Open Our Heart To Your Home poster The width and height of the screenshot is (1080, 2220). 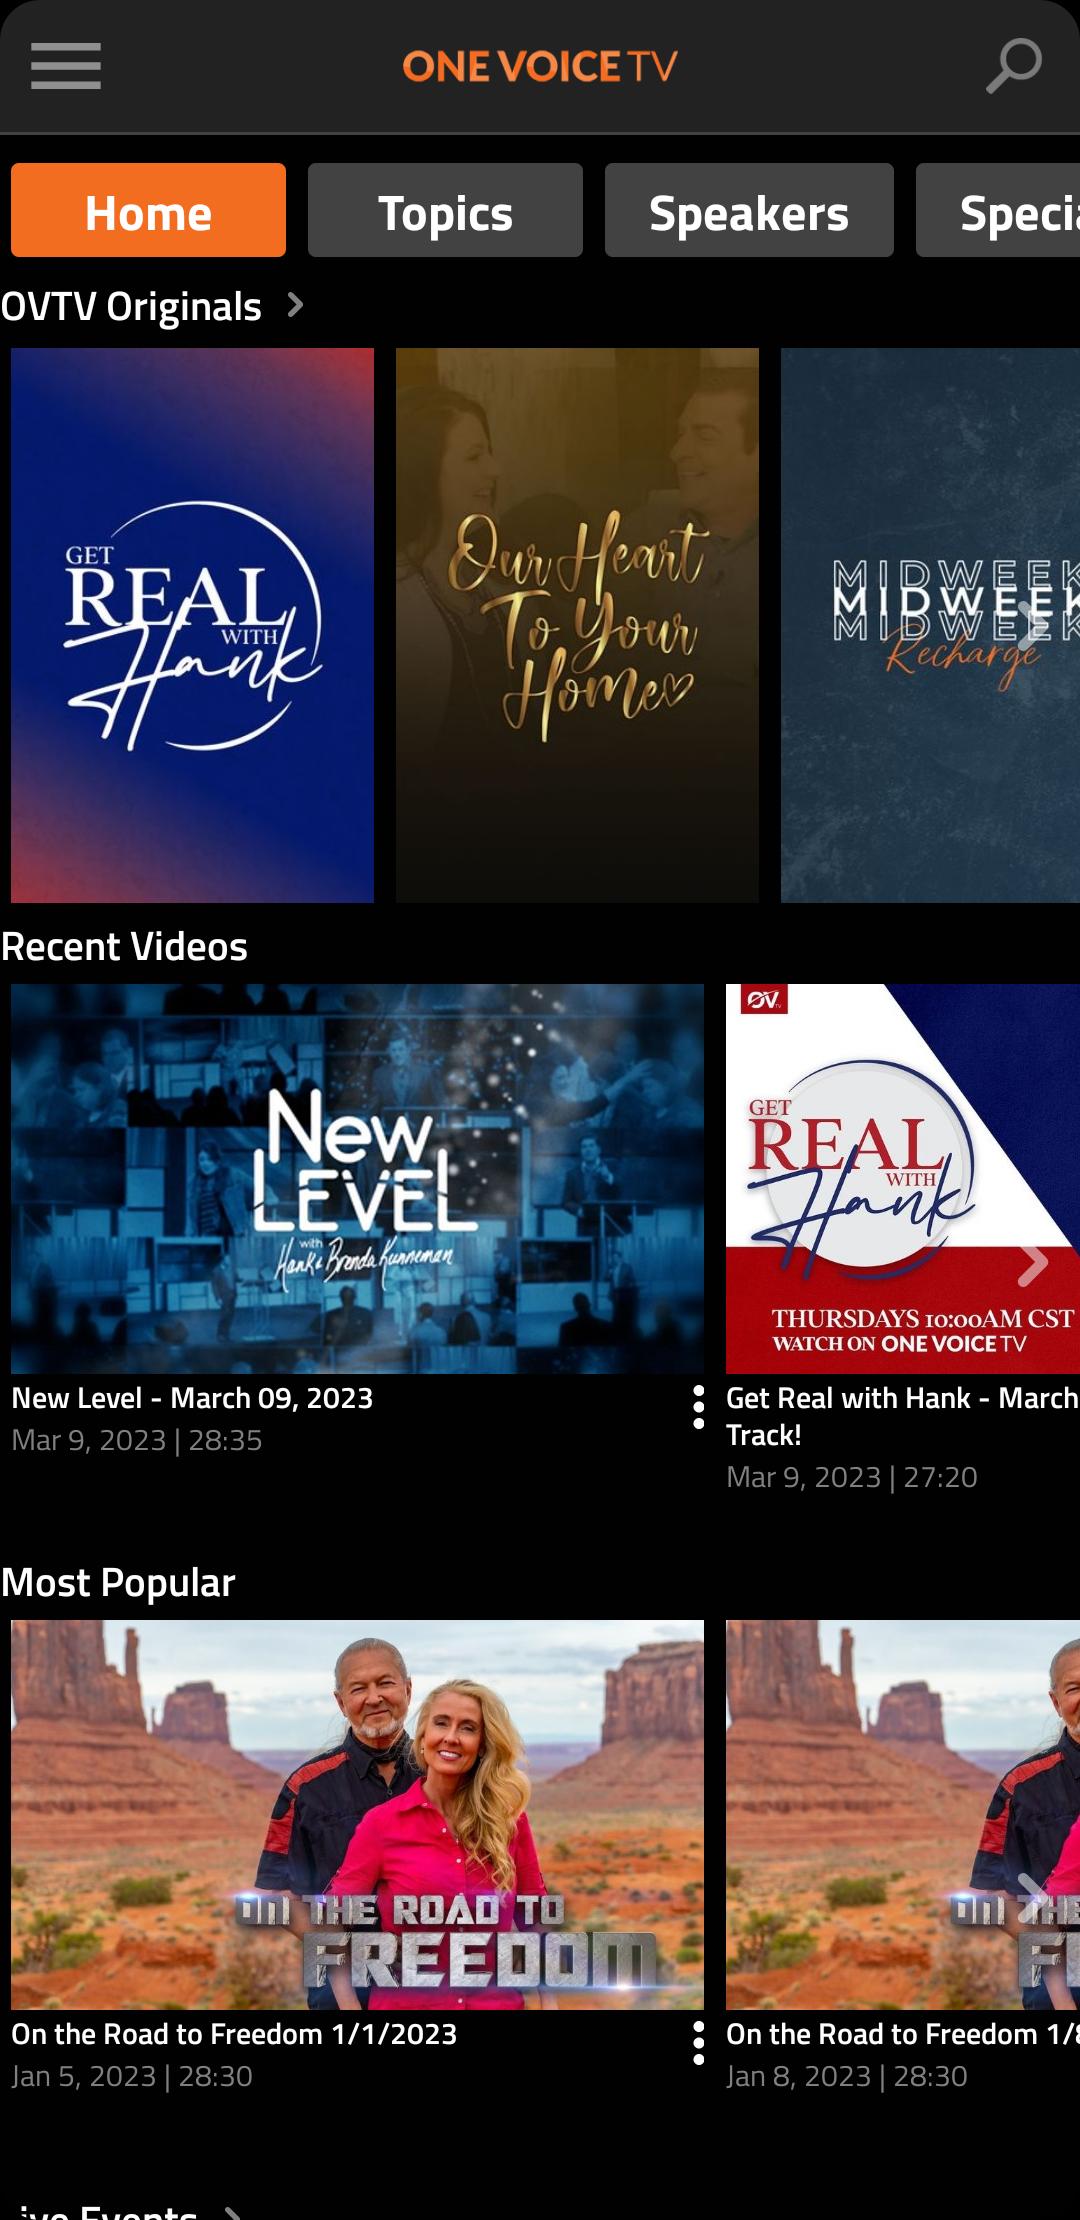tap(577, 625)
